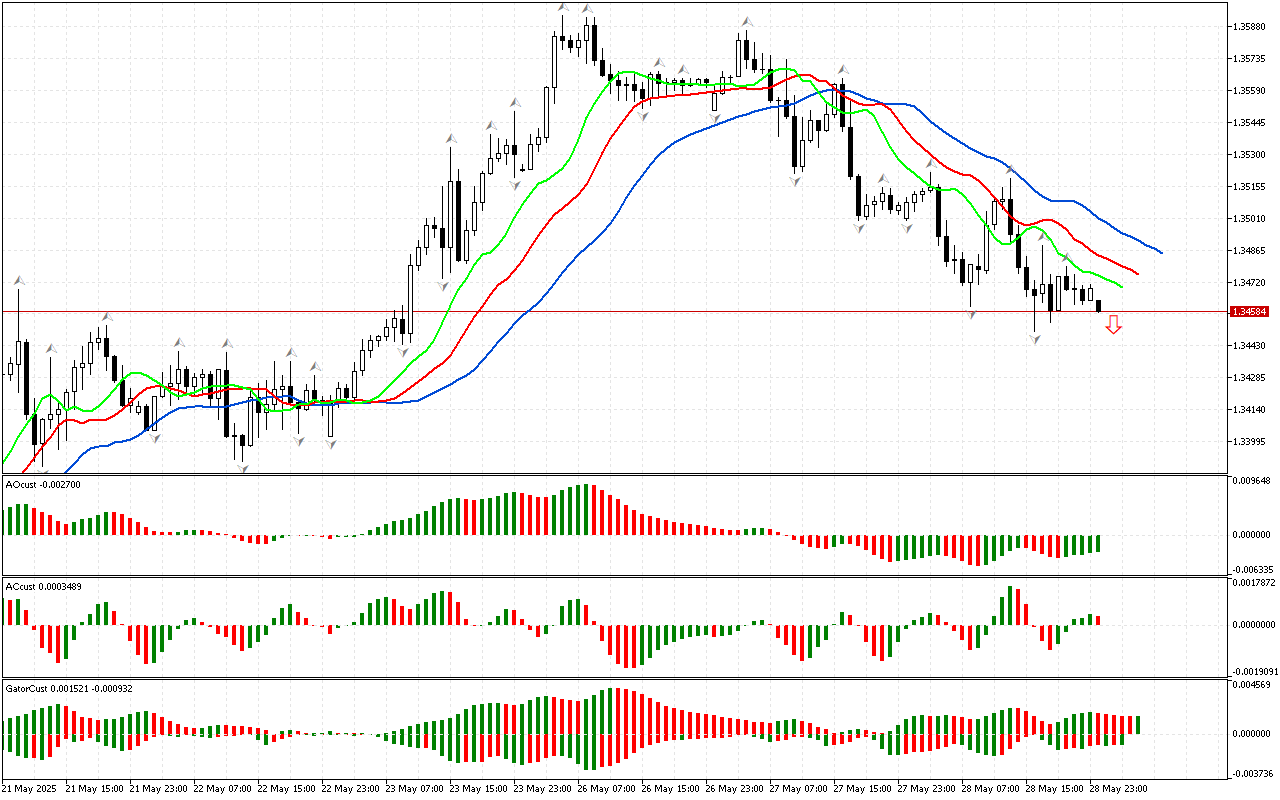The image size is (1280, 800).
Task: Select the current price label 1.34584
Action: coord(1250,312)
